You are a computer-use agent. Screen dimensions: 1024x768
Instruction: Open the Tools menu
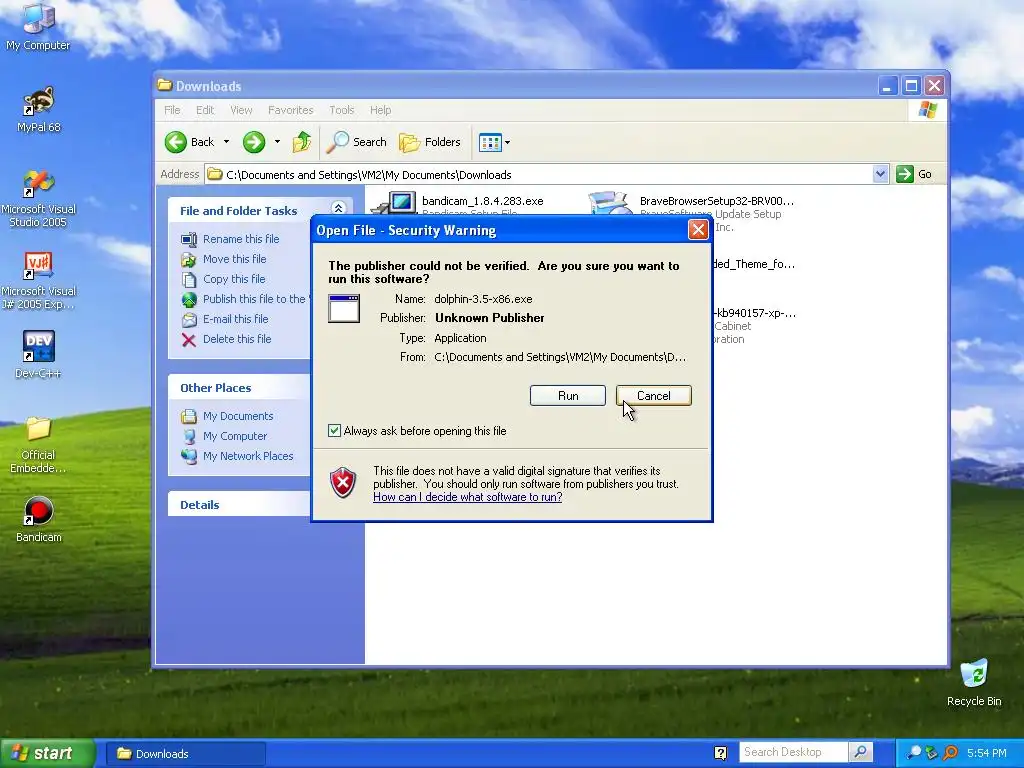tap(342, 110)
